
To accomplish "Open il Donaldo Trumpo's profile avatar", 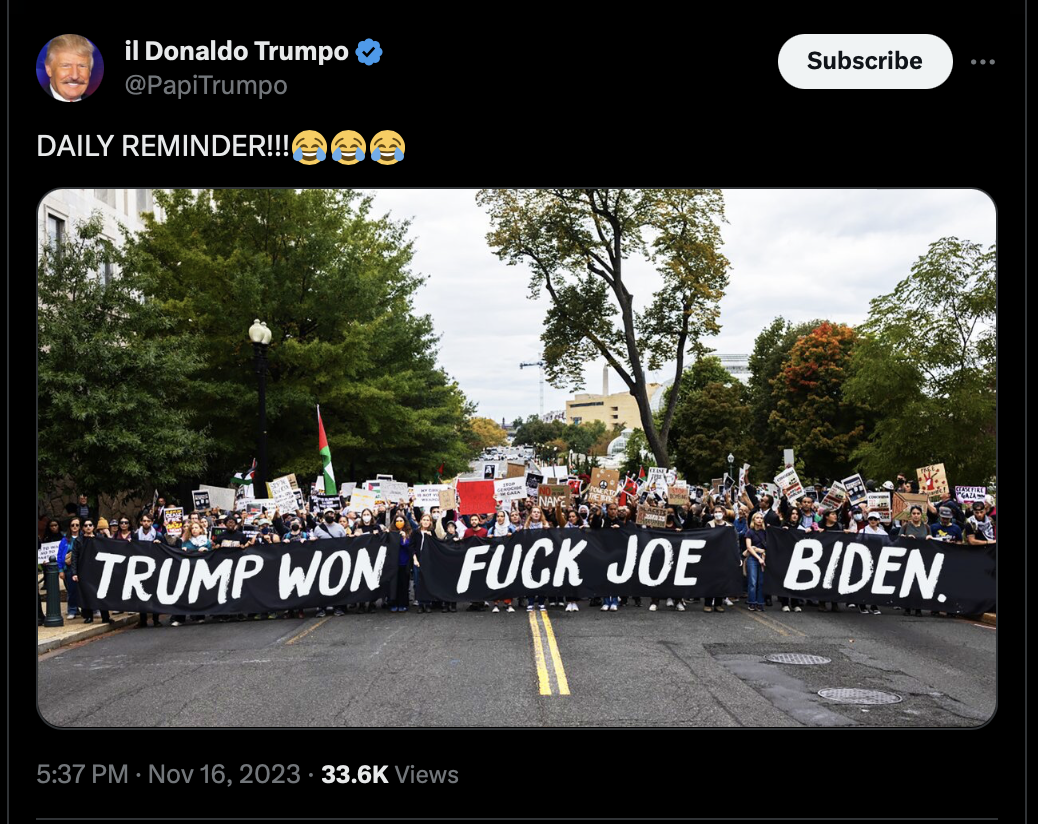I will tap(70, 68).
